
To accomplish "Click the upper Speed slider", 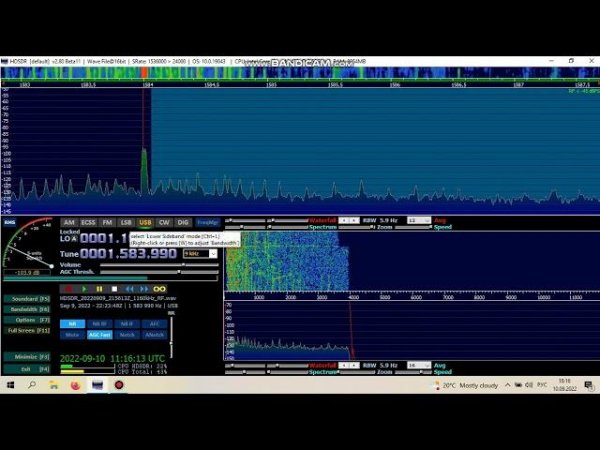I will 414,227.
